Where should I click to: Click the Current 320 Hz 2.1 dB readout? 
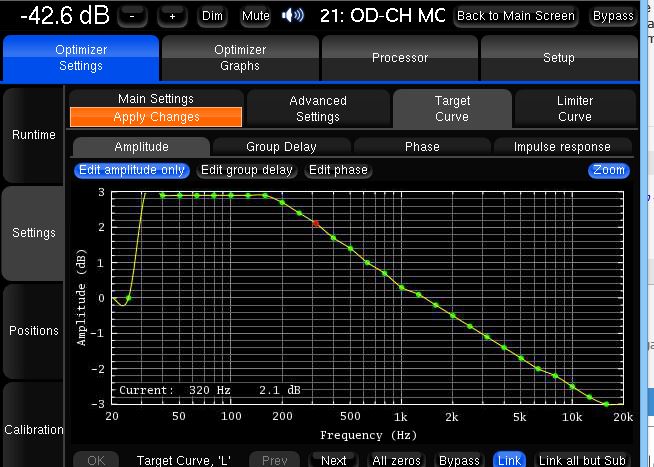[209, 390]
